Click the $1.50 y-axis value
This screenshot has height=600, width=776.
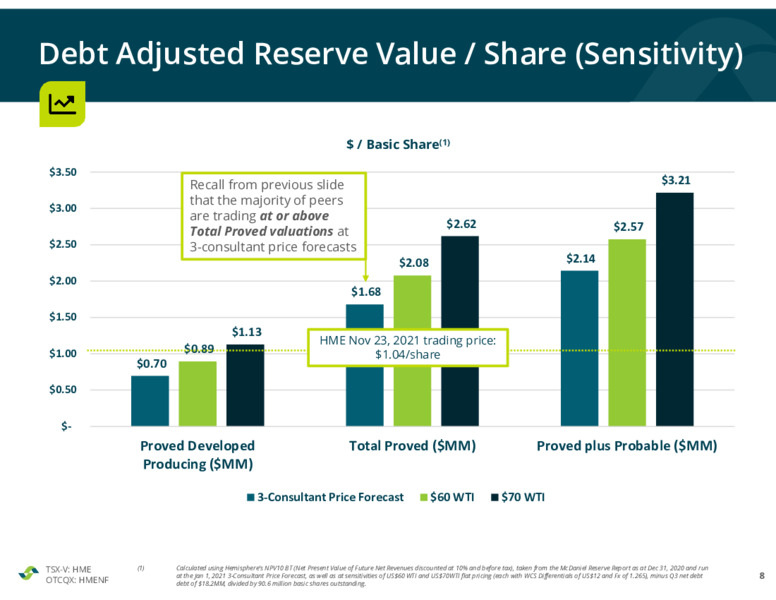pos(63,317)
